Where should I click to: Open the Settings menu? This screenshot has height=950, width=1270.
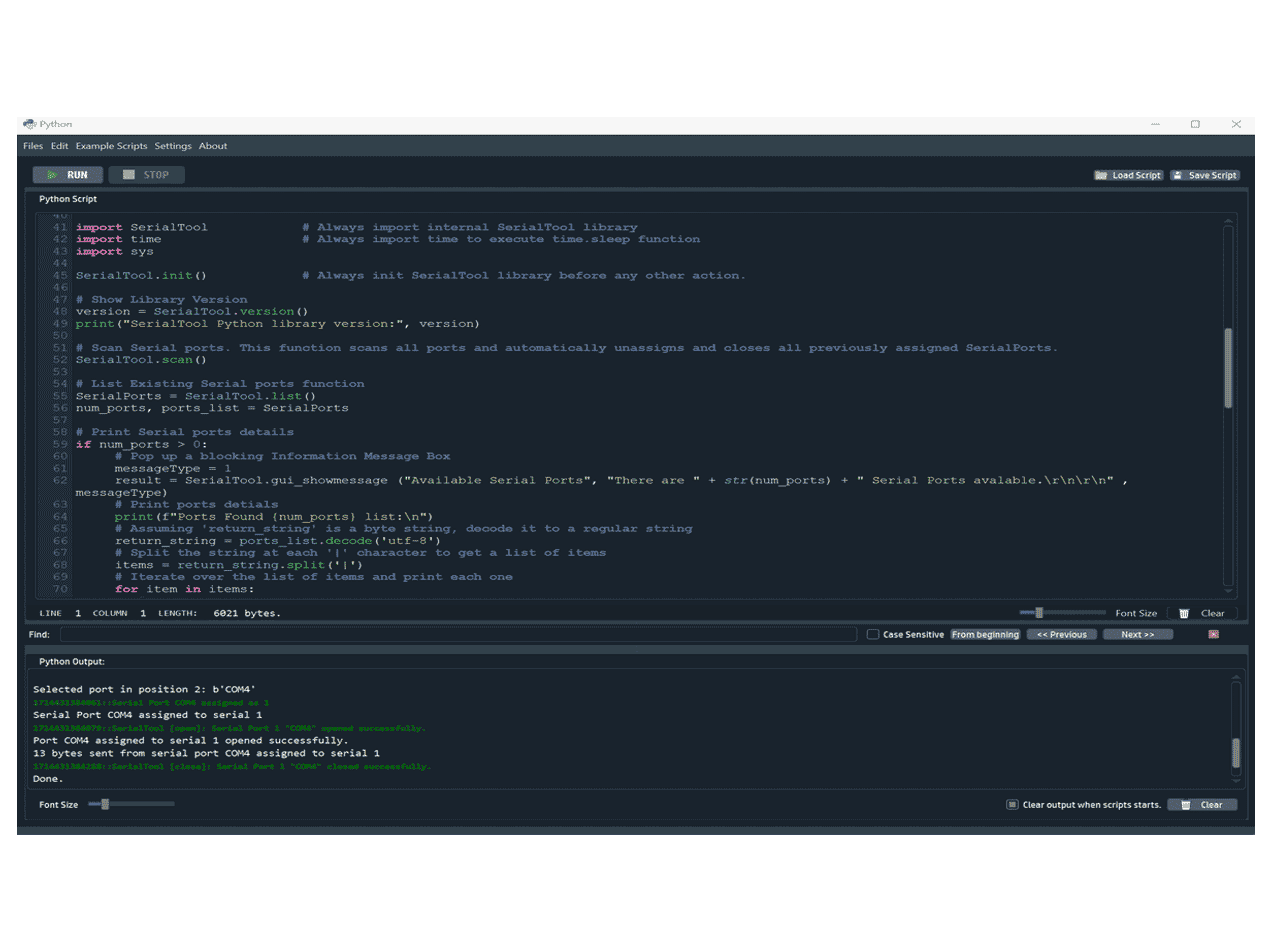pyautogui.click(x=173, y=146)
